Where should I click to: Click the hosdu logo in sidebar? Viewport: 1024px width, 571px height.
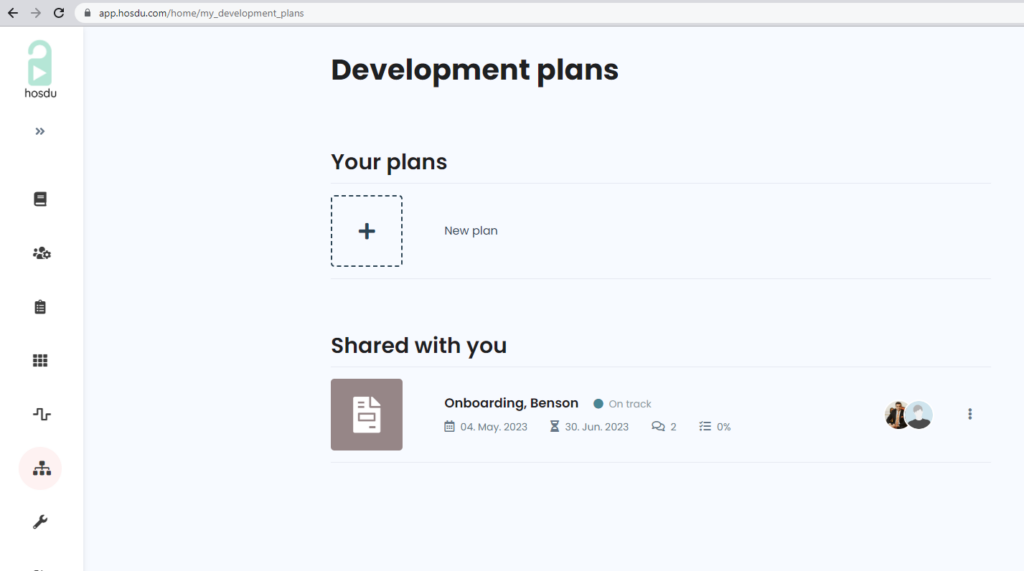coord(40,69)
